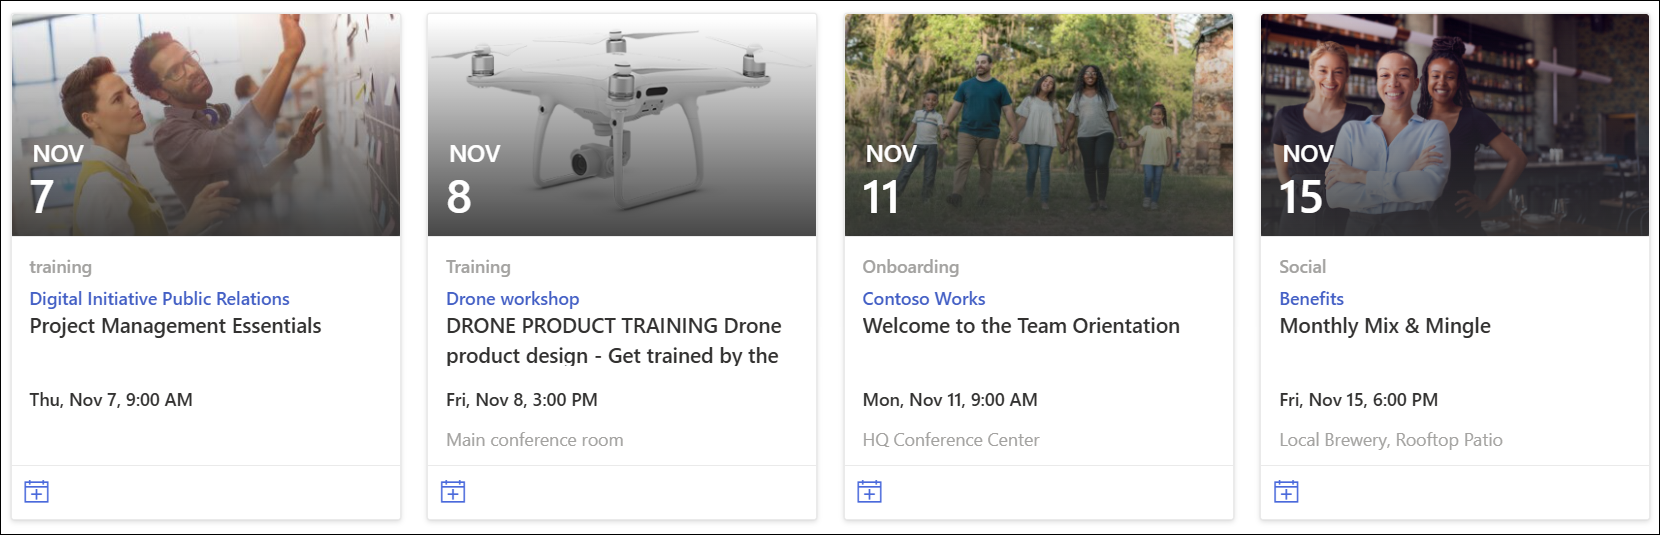The image size is (1660, 535).
Task: Select Welcome to the Team Orientation title
Action: coord(1021,326)
